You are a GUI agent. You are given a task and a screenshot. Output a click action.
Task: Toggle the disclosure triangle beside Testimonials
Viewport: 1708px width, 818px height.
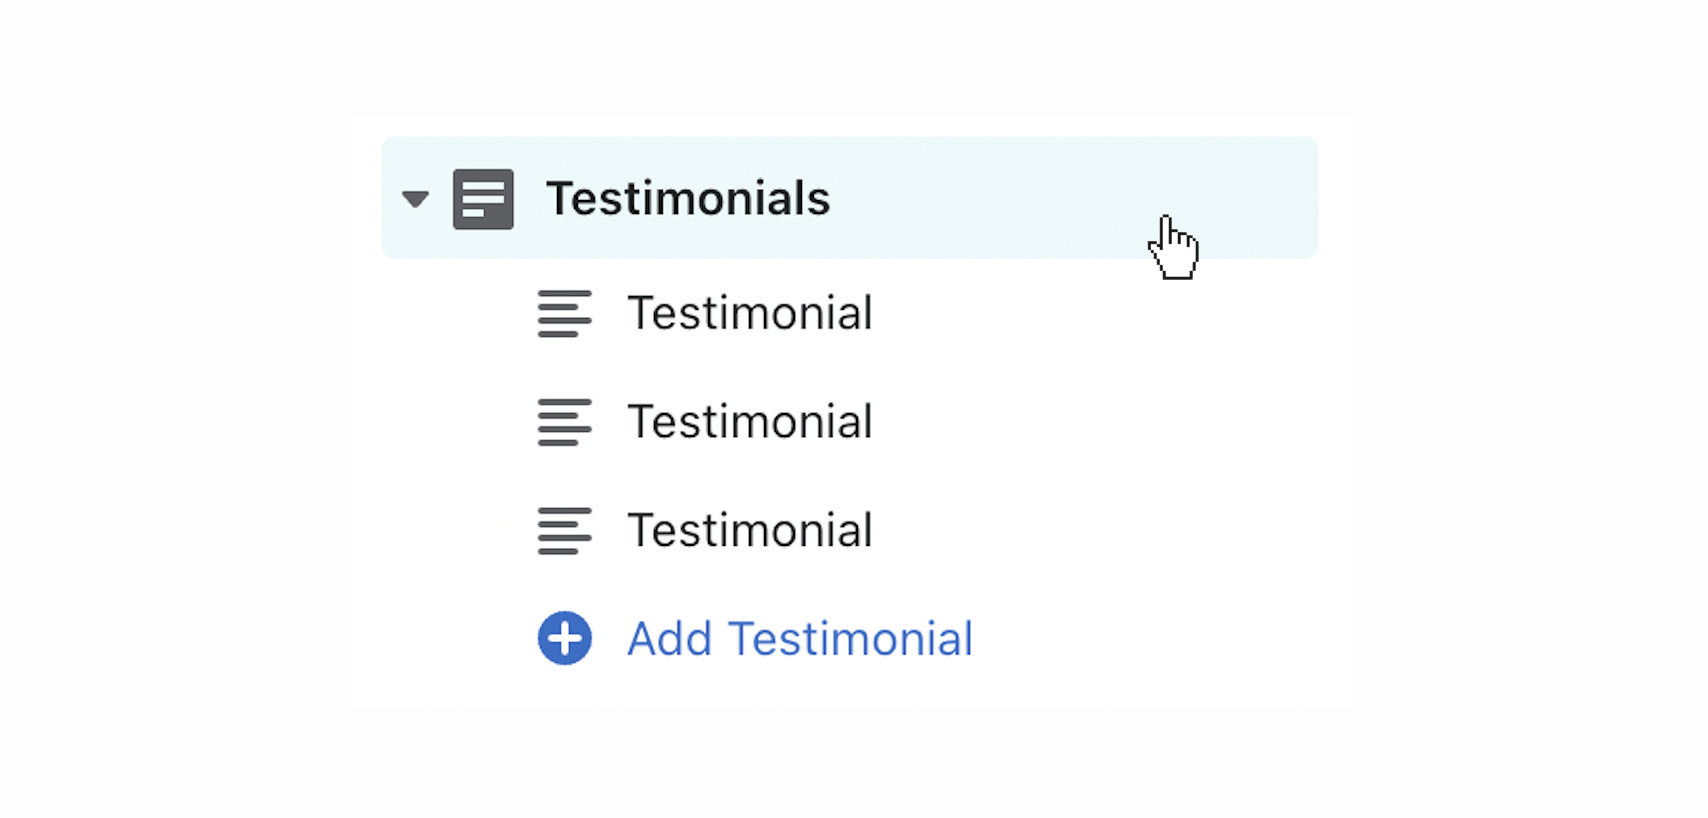coord(415,199)
